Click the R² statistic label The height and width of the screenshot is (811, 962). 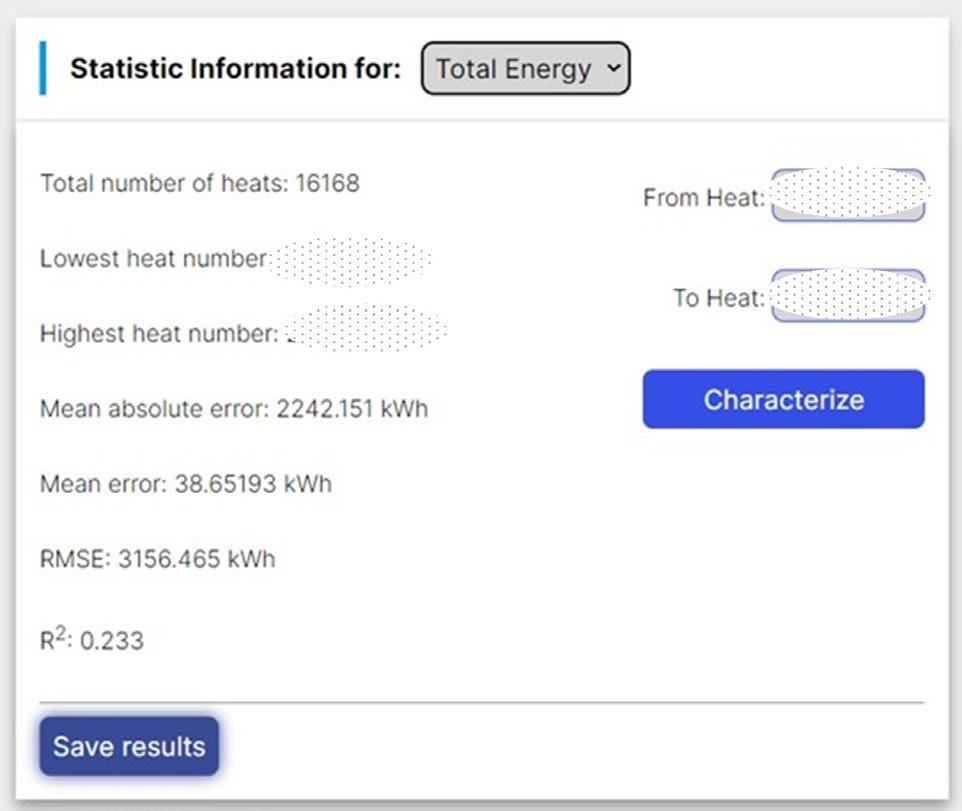point(55,640)
